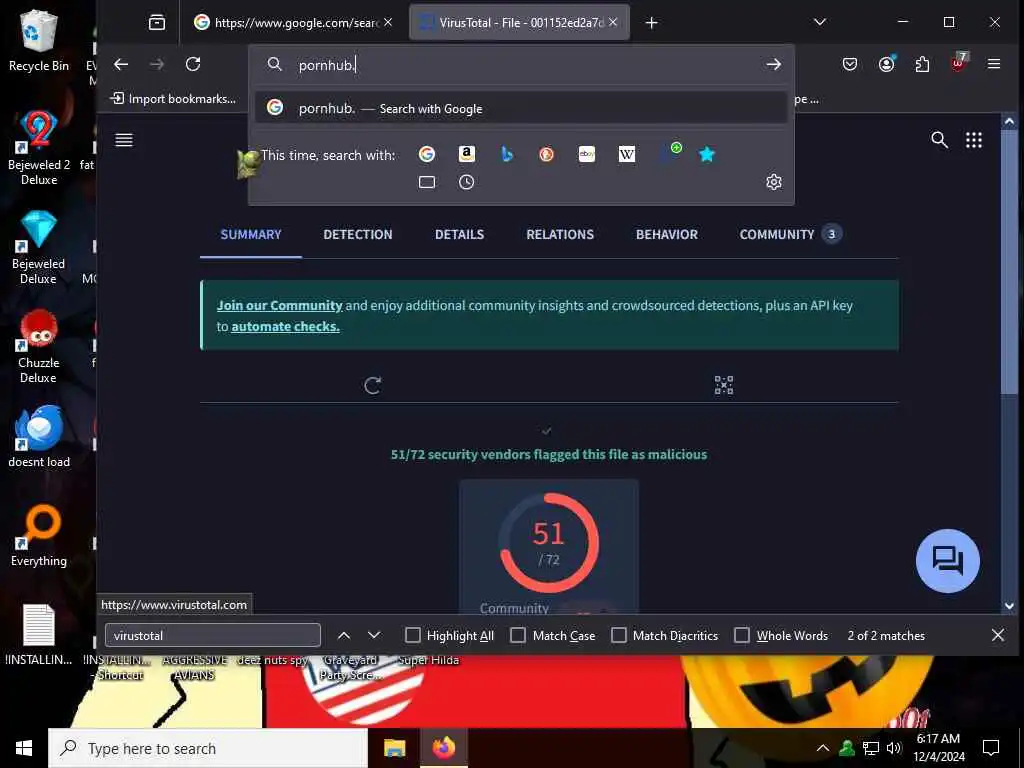Viewport: 1024px width, 768px height.
Task: Search in History clock icon
Action: 466,182
